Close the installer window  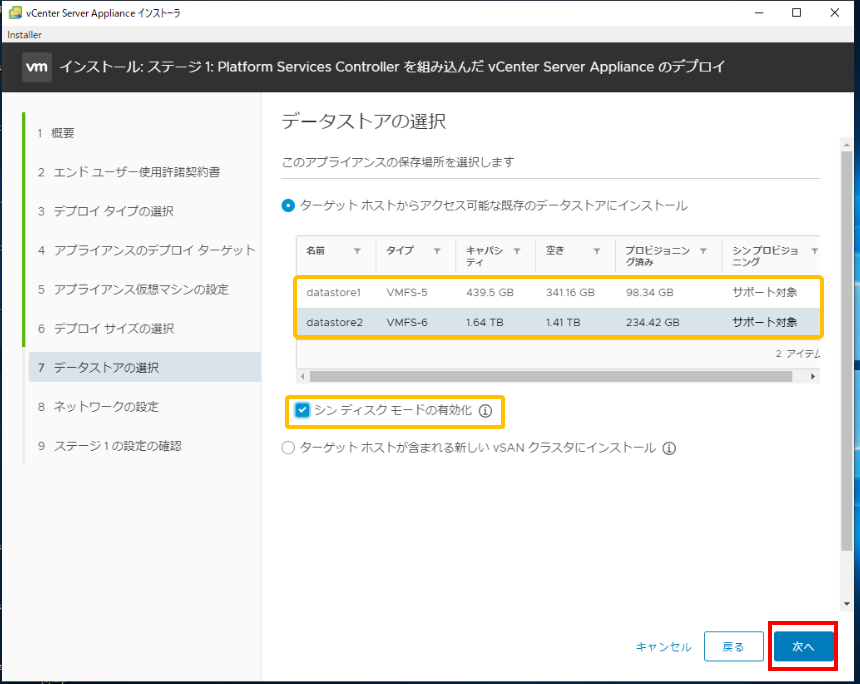[x=834, y=13]
